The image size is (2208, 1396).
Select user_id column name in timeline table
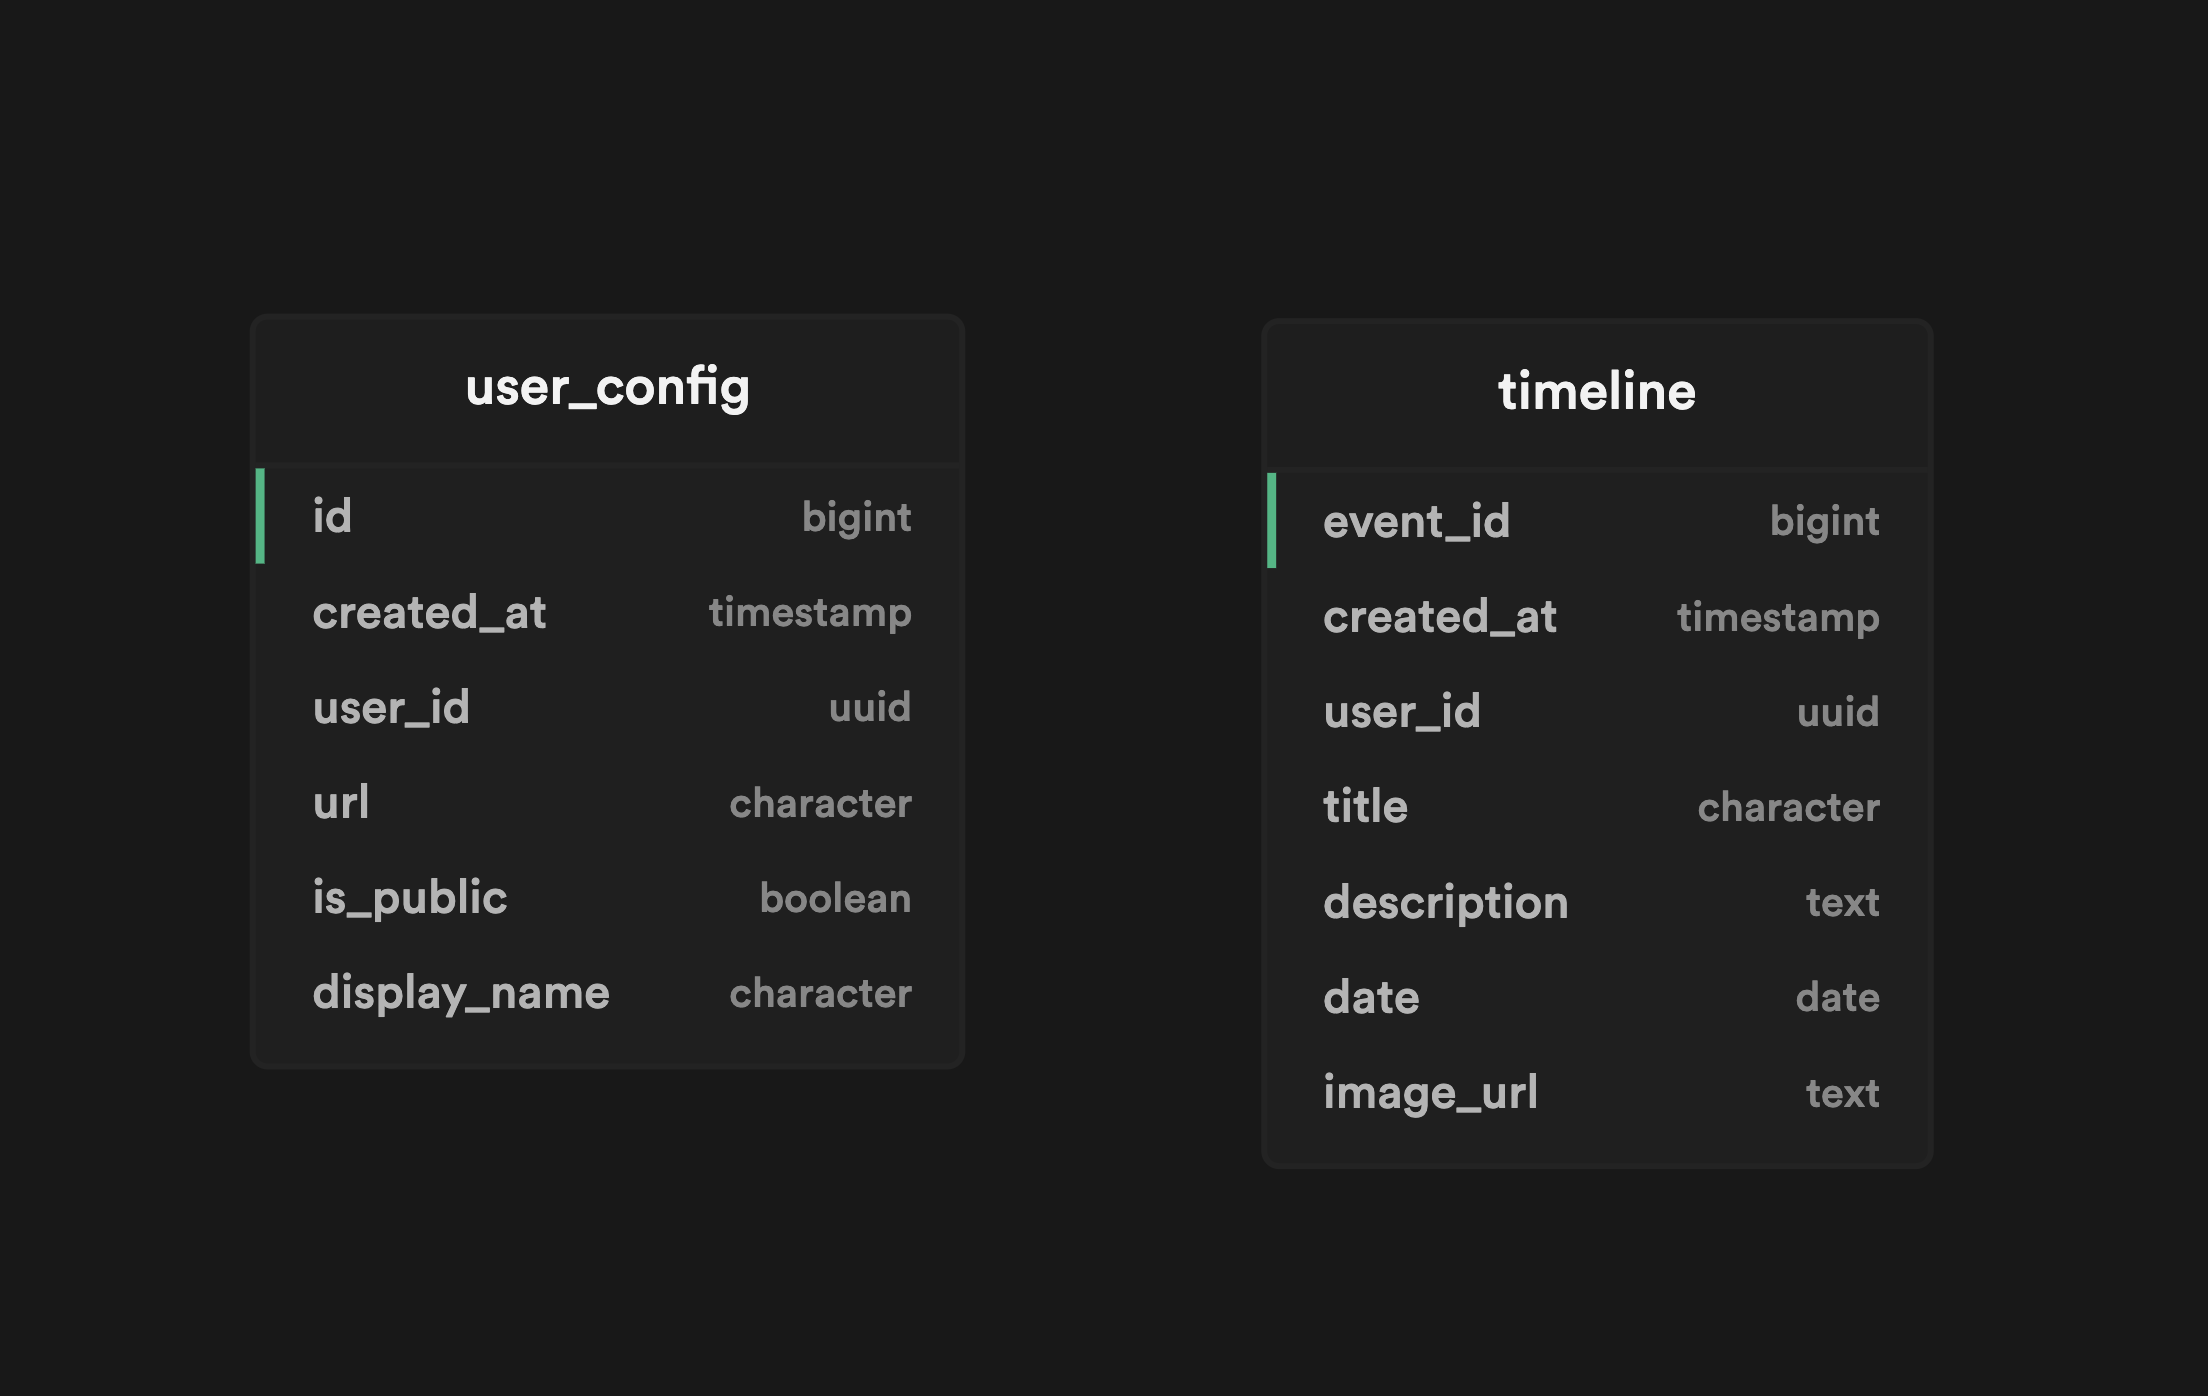point(1401,712)
